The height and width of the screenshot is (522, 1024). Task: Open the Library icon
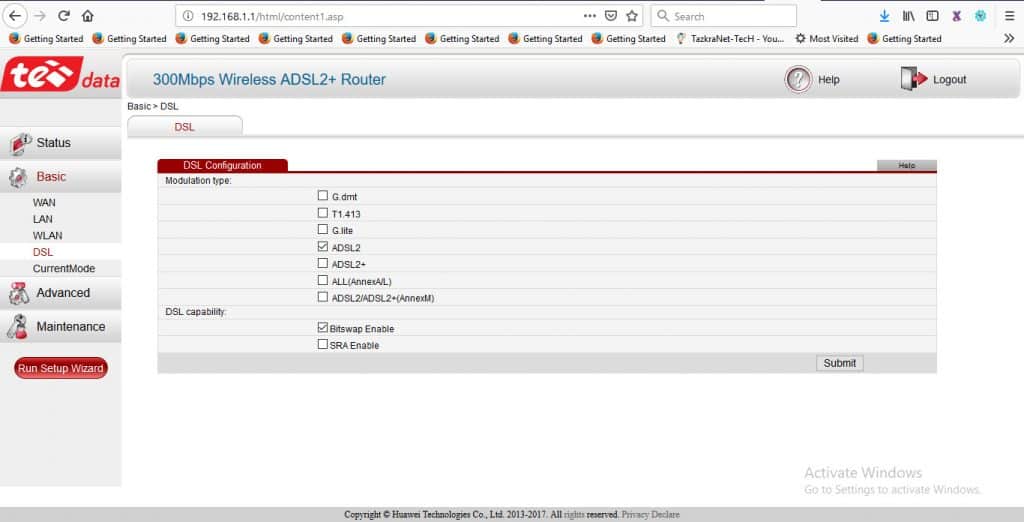(x=908, y=16)
